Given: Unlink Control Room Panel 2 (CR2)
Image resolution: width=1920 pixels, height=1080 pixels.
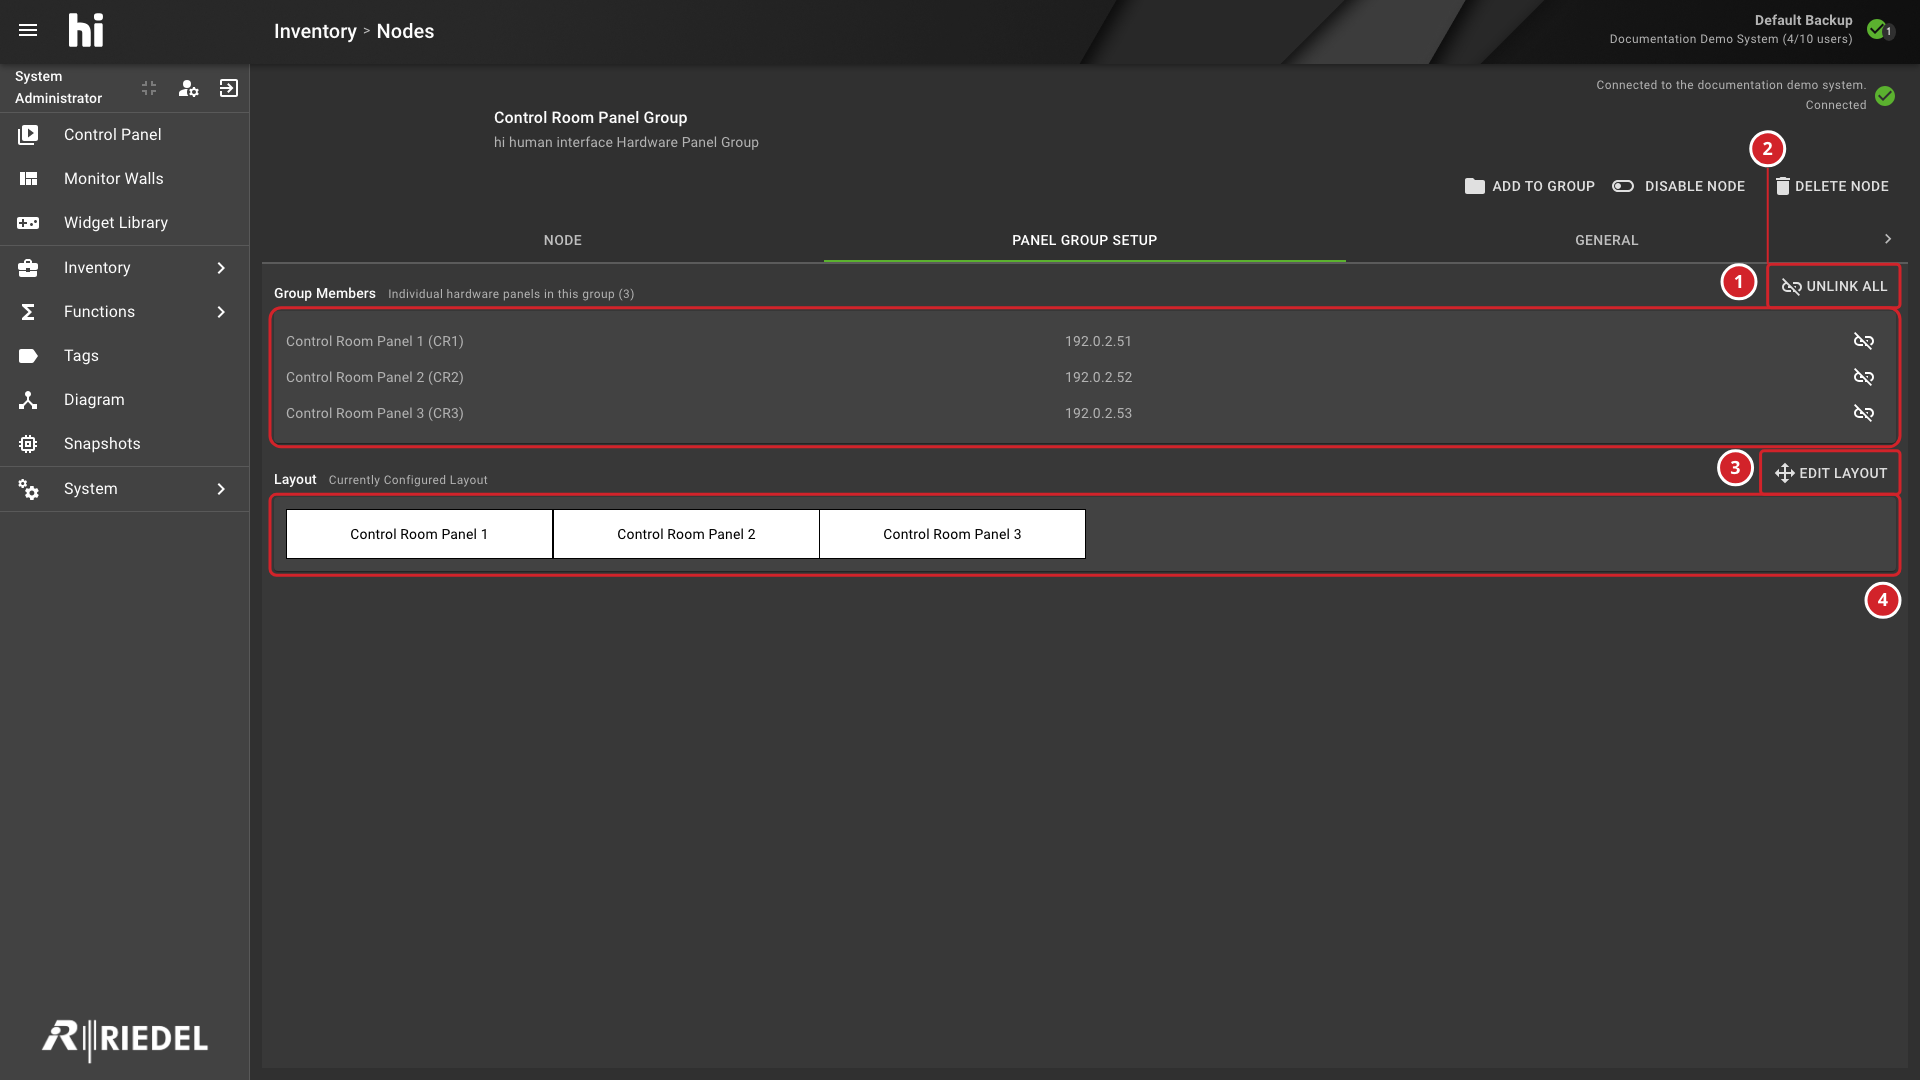Looking at the screenshot, I should pos(1863,377).
